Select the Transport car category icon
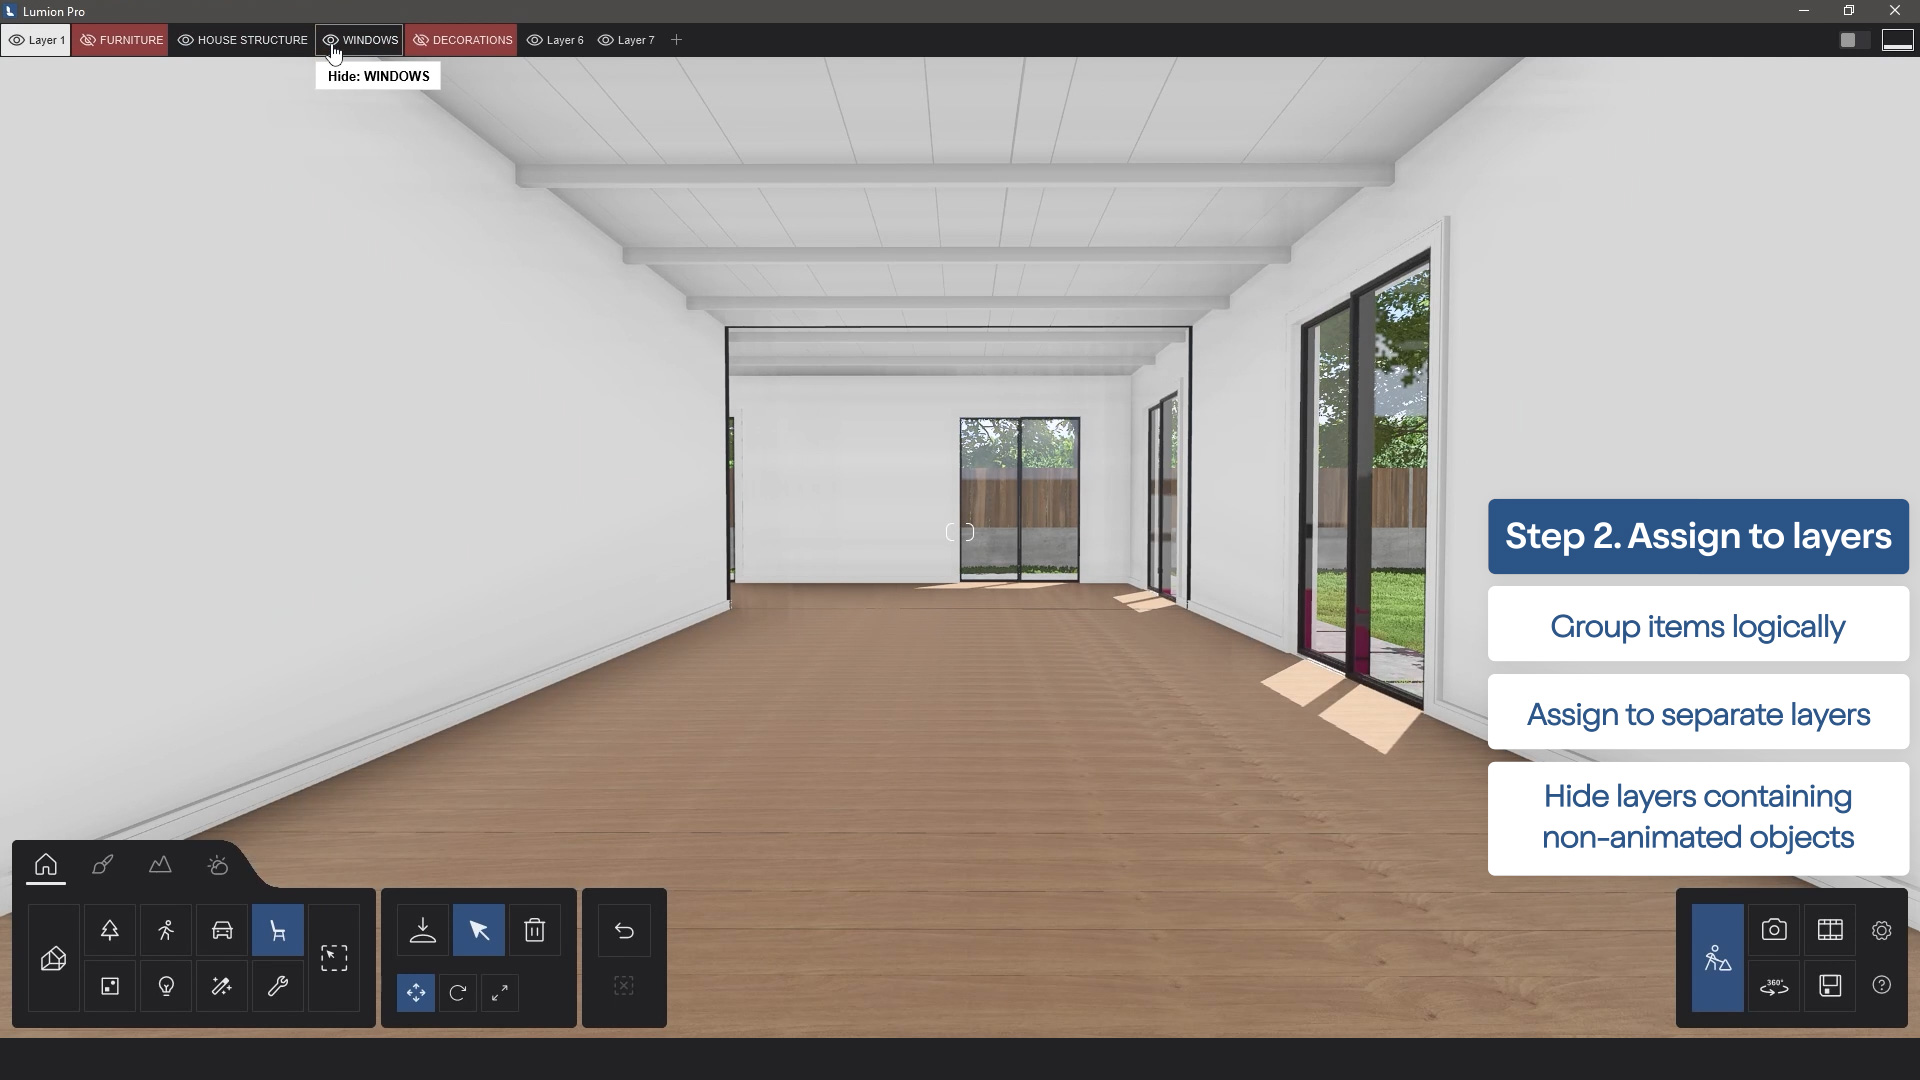1920x1080 pixels. [222, 931]
